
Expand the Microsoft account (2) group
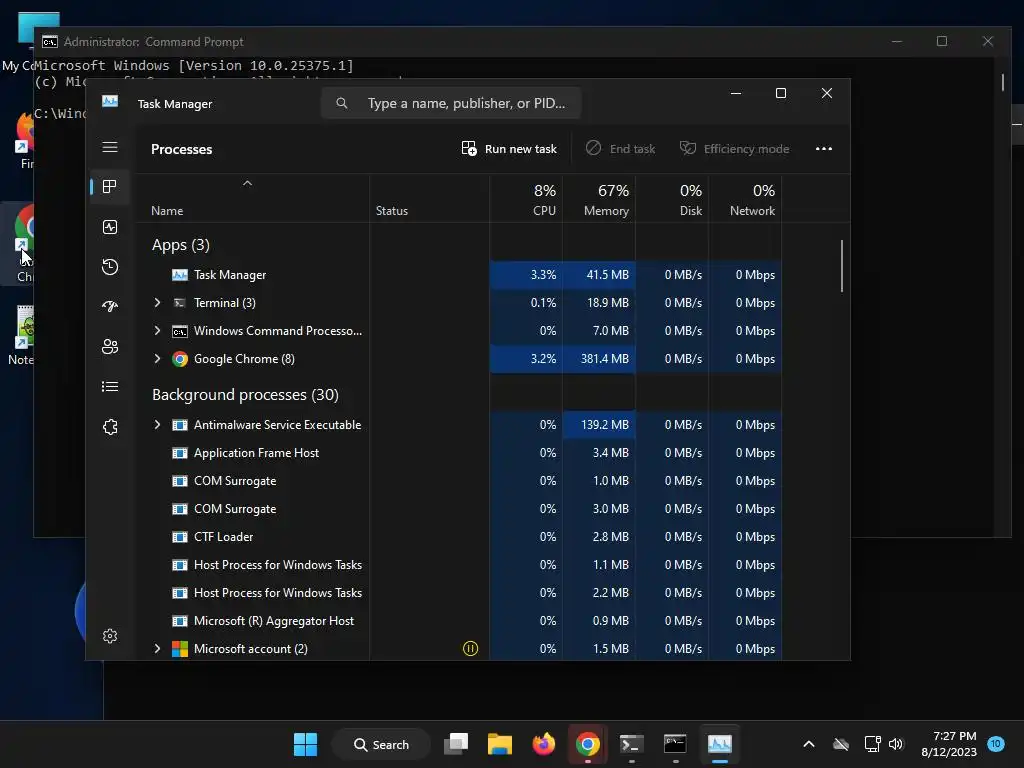click(x=157, y=648)
